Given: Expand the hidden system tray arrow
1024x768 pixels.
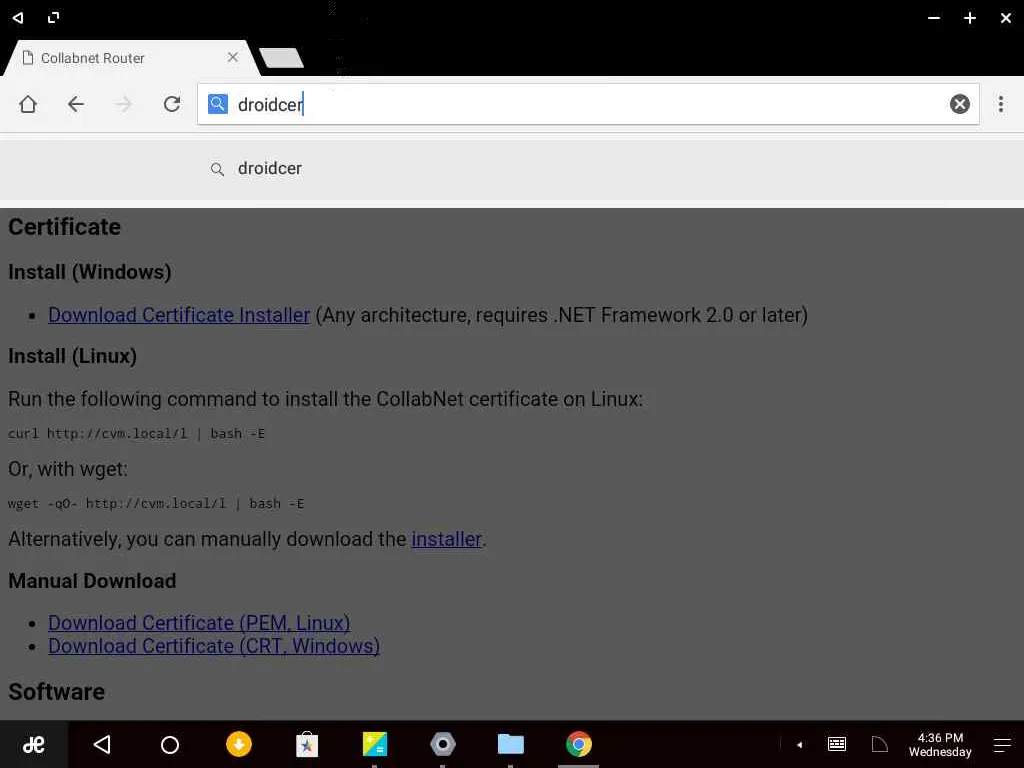Looking at the screenshot, I should 799,744.
